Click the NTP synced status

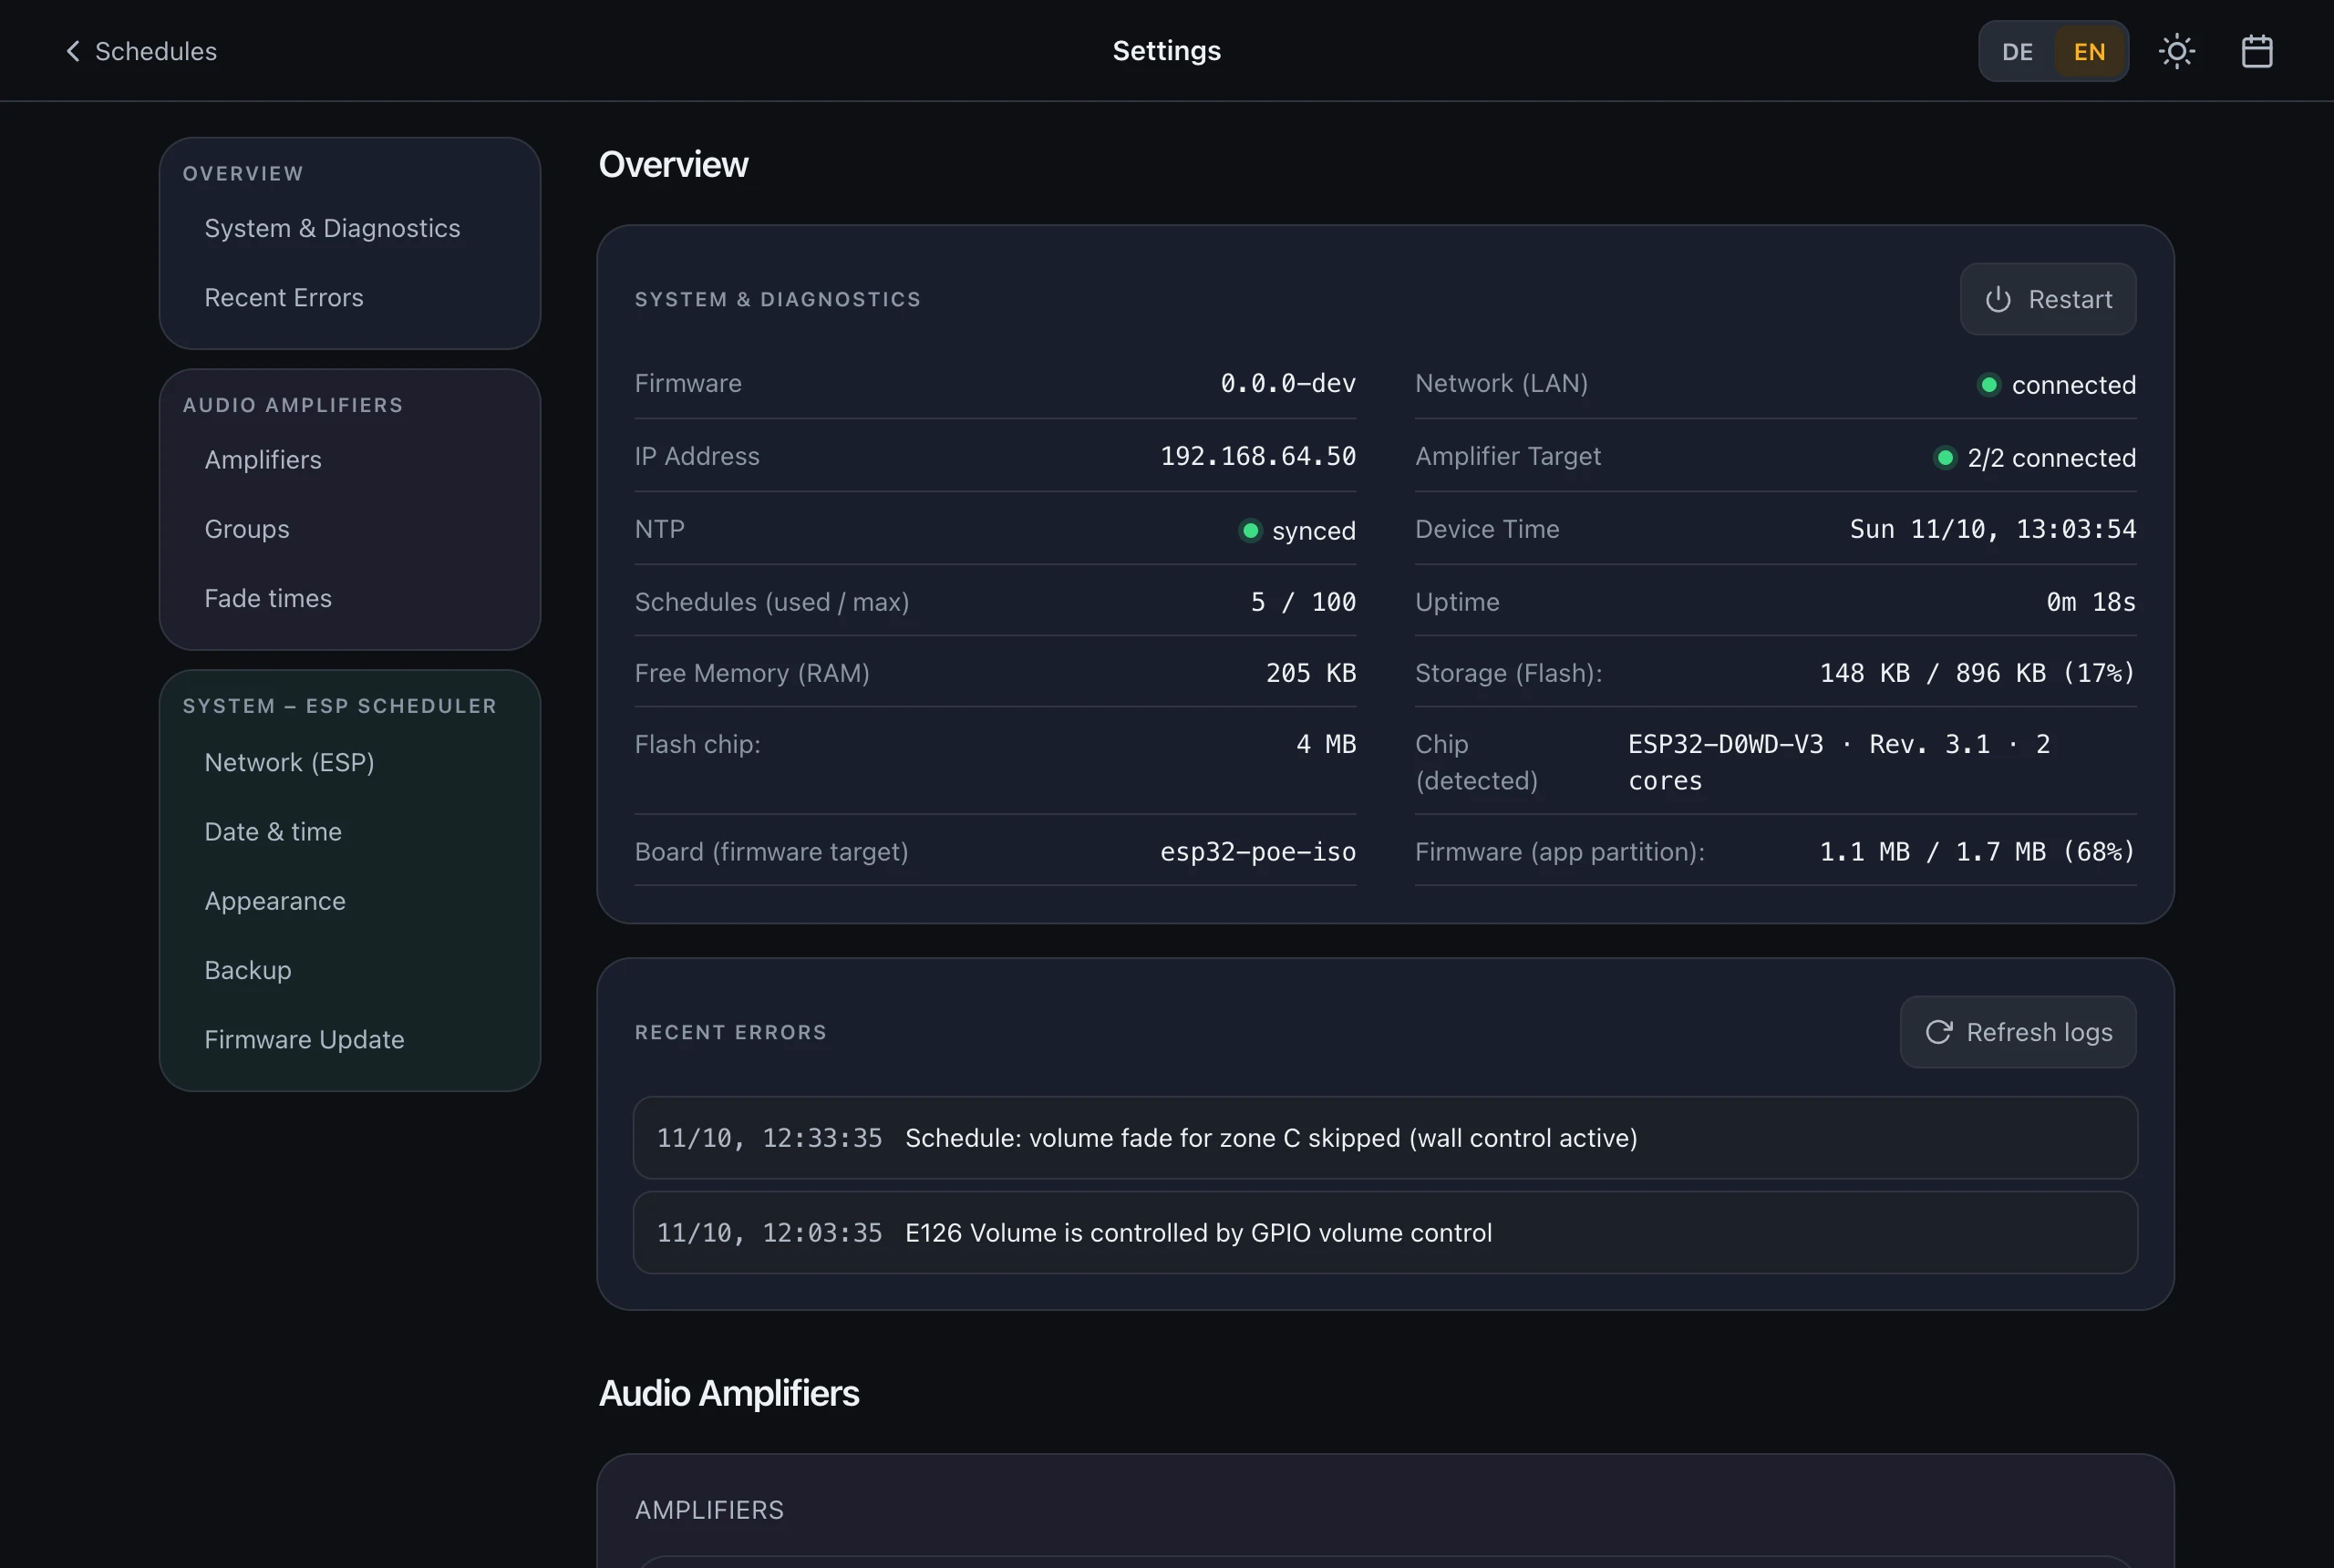[x=1297, y=531]
